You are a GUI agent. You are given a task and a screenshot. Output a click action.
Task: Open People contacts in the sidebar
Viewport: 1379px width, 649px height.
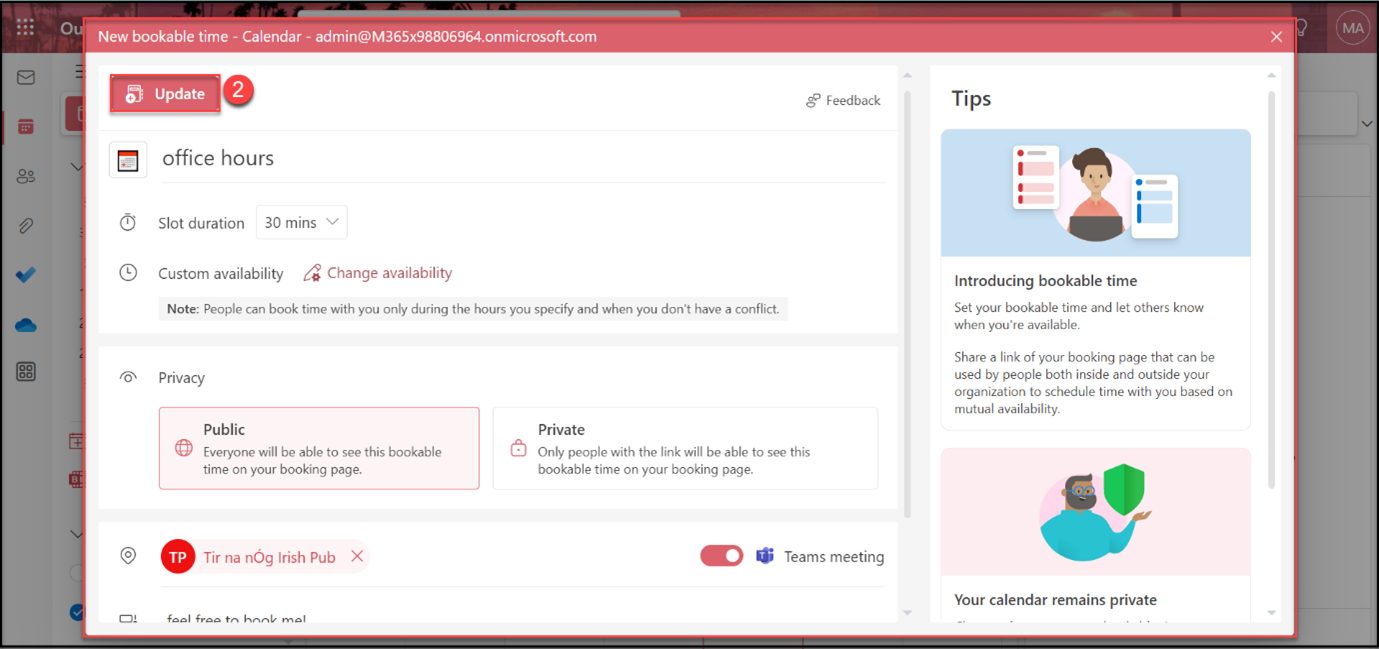(26, 176)
